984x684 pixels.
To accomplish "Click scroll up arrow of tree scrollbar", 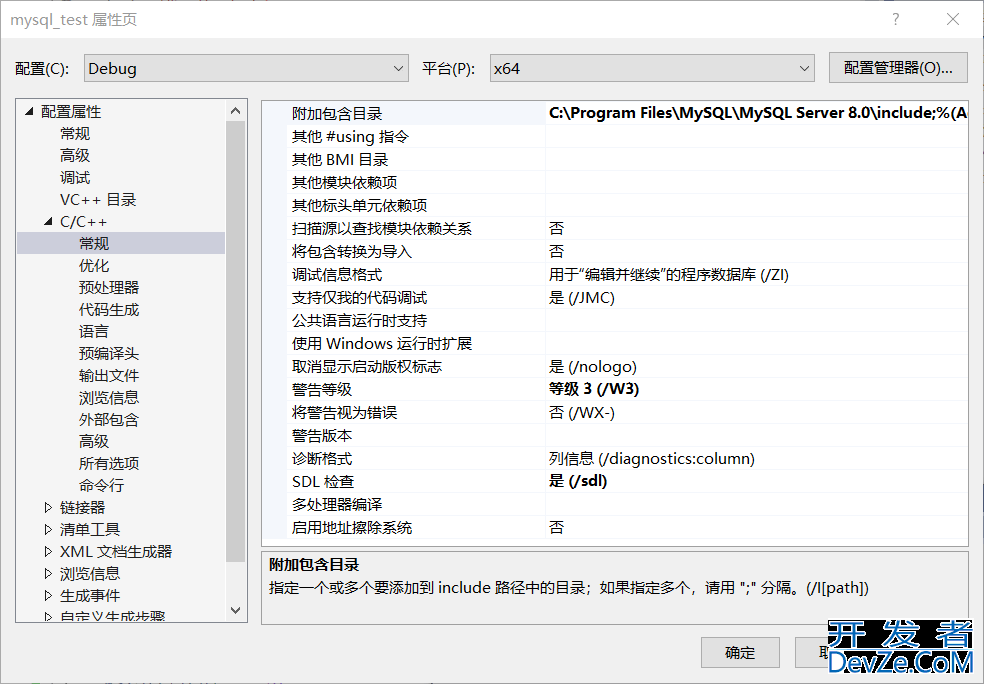I will point(235,111).
